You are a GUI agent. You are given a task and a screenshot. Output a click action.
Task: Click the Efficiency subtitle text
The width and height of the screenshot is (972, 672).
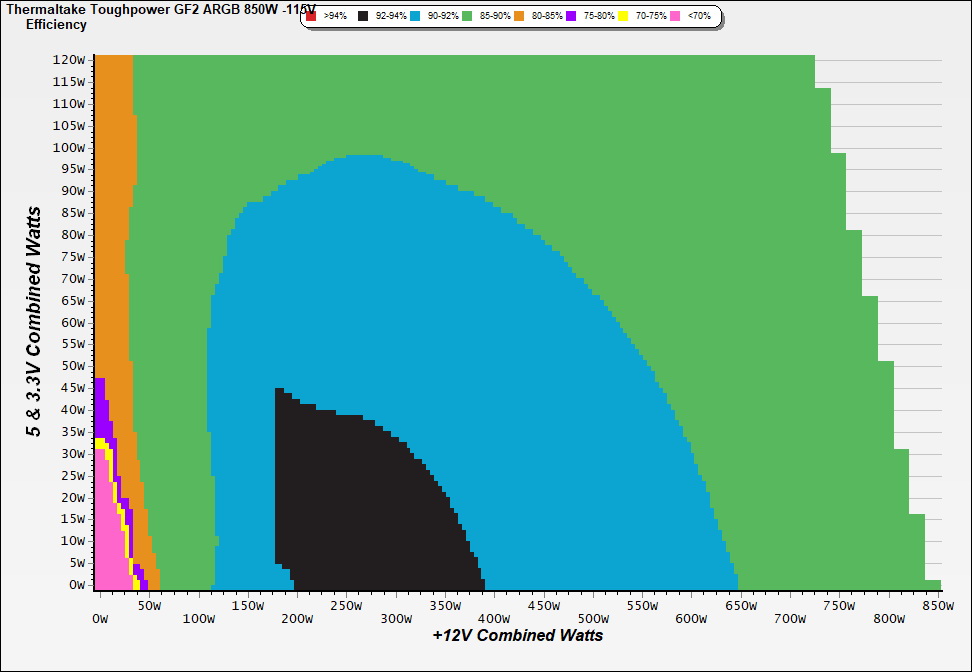56,24
